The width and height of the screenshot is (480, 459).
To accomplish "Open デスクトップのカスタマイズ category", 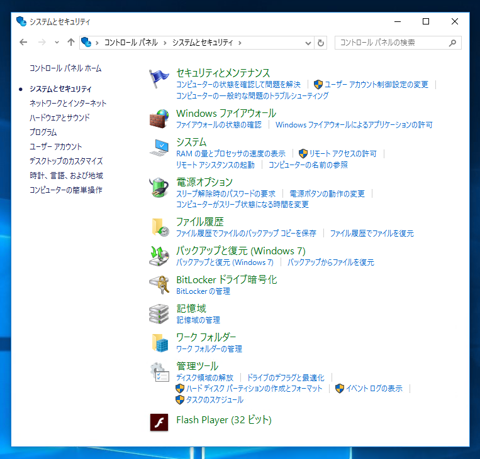I will click(x=66, y=161).
